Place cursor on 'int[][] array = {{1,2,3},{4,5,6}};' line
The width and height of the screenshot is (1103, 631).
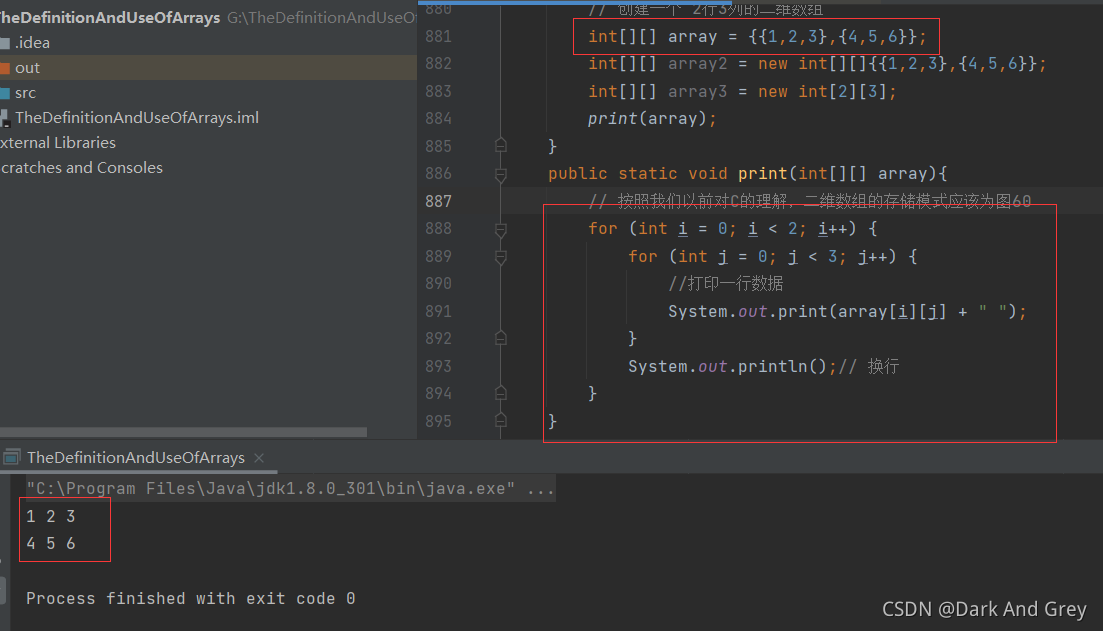758,37
